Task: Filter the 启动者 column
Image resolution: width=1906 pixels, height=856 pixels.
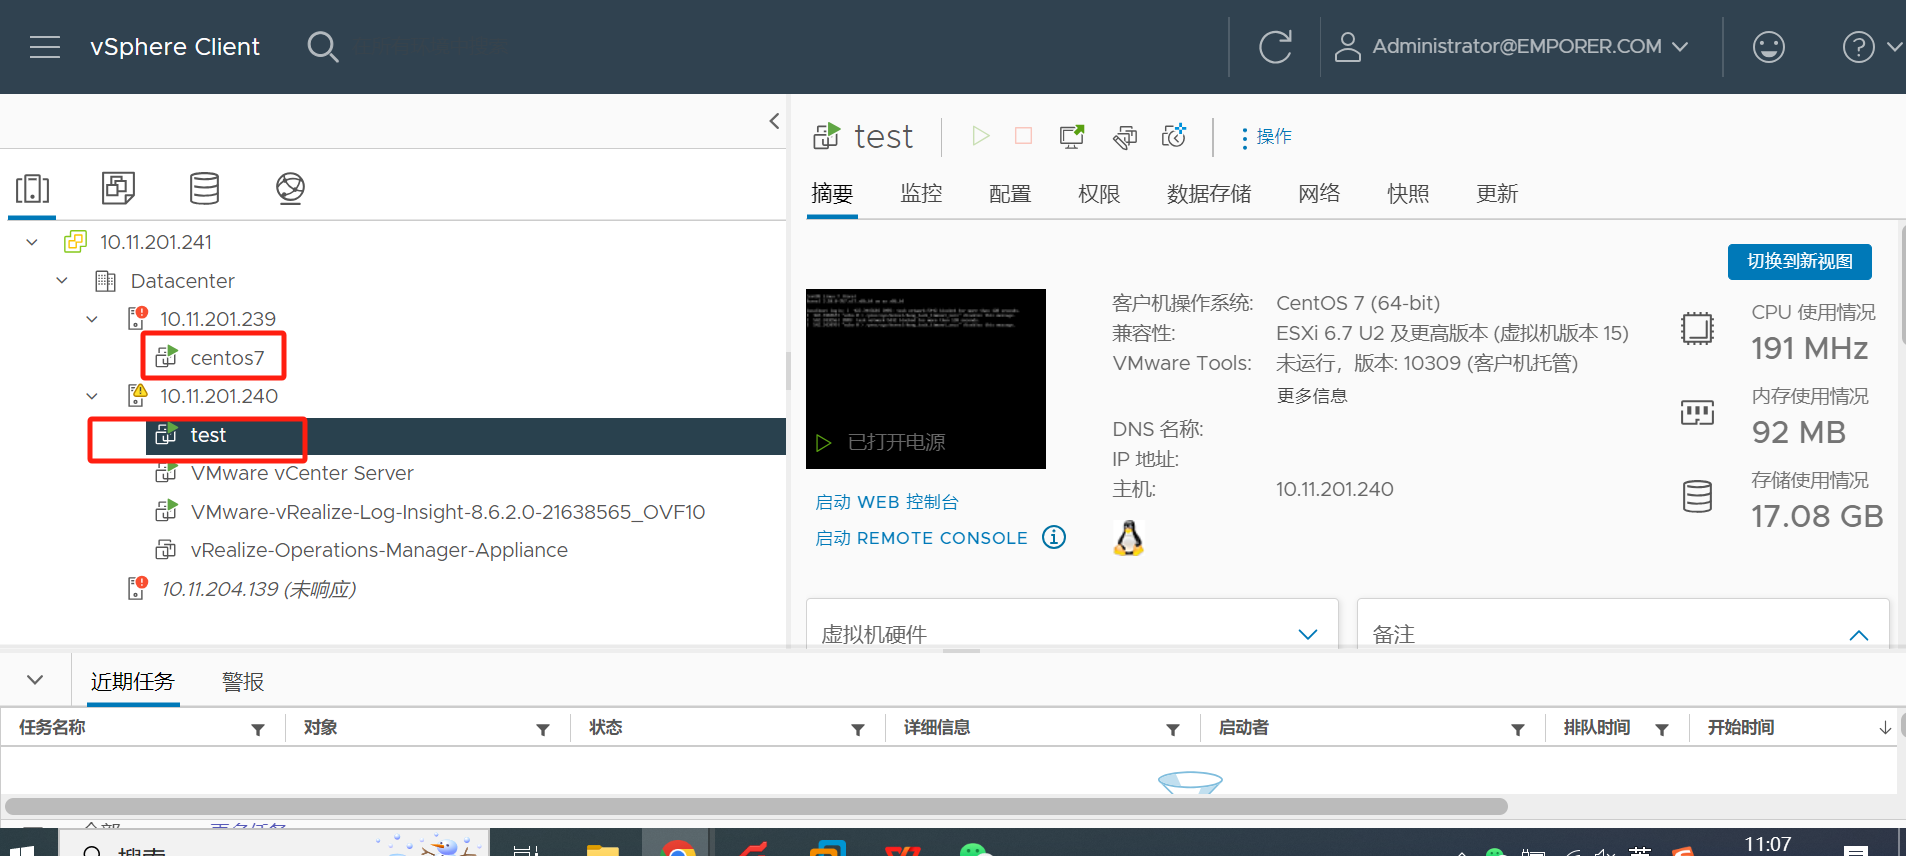Action: 1518,729
